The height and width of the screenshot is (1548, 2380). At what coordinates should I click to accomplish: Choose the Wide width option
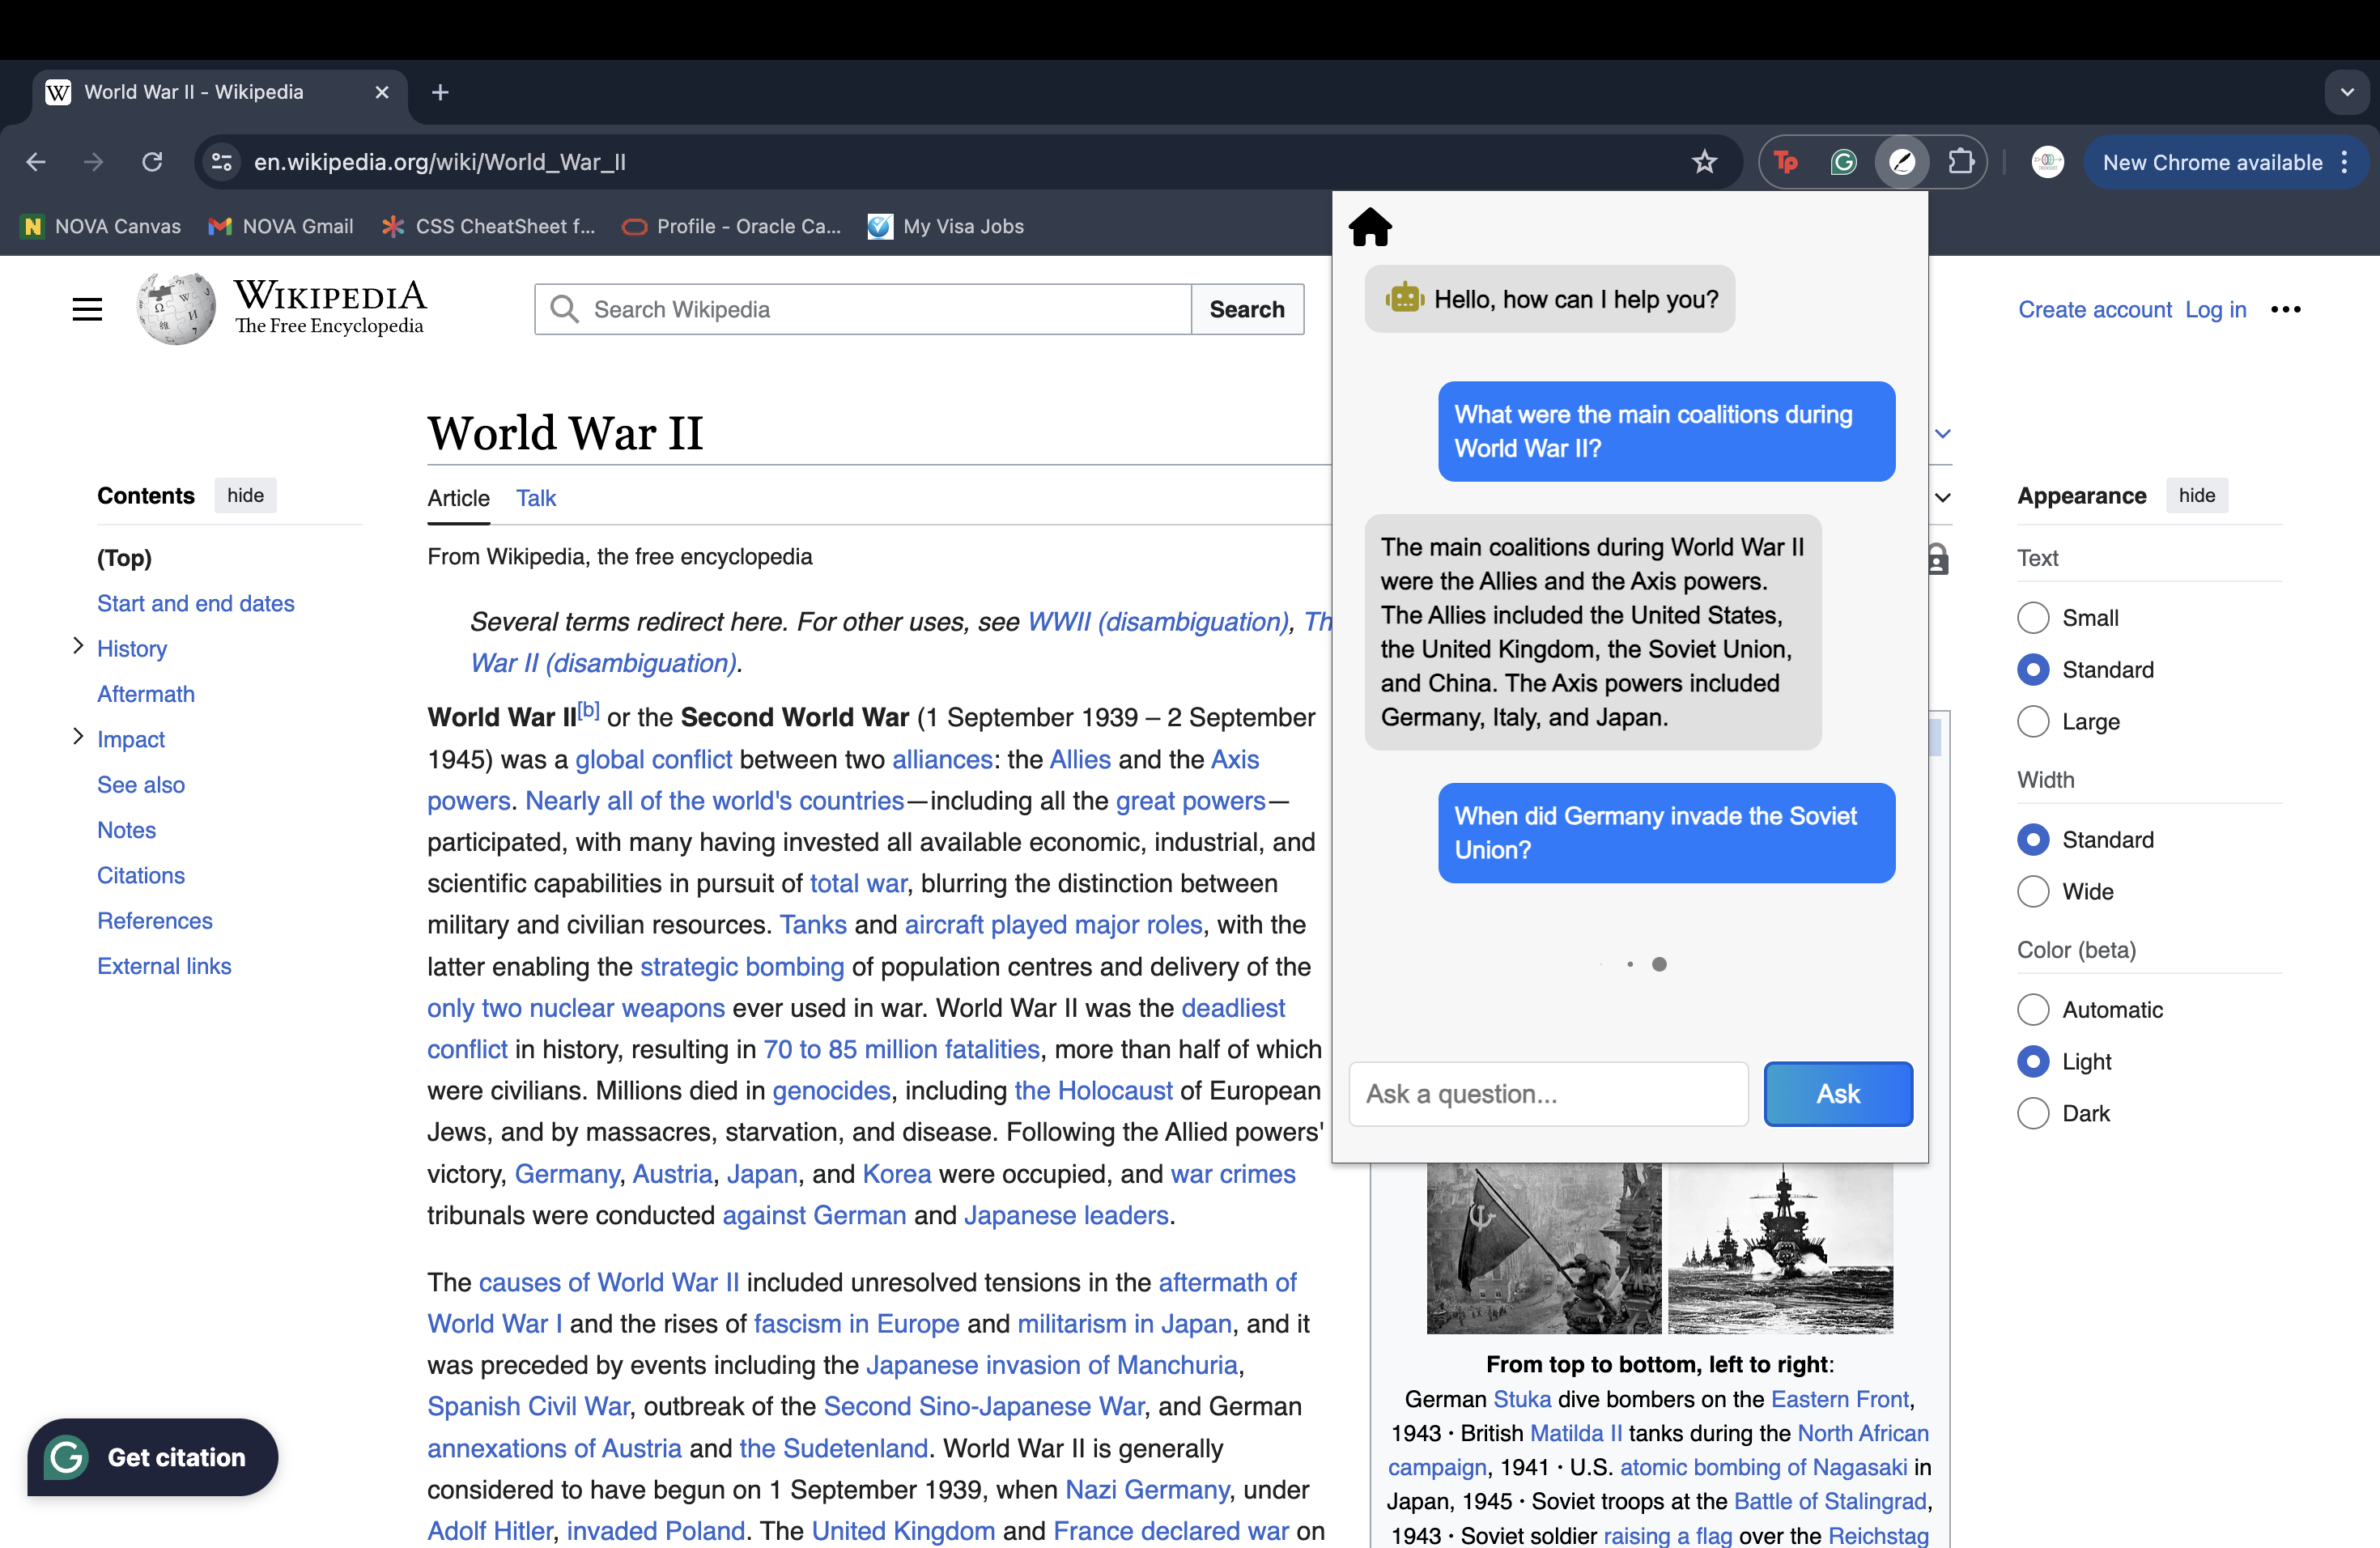[x=2033, y=892]
